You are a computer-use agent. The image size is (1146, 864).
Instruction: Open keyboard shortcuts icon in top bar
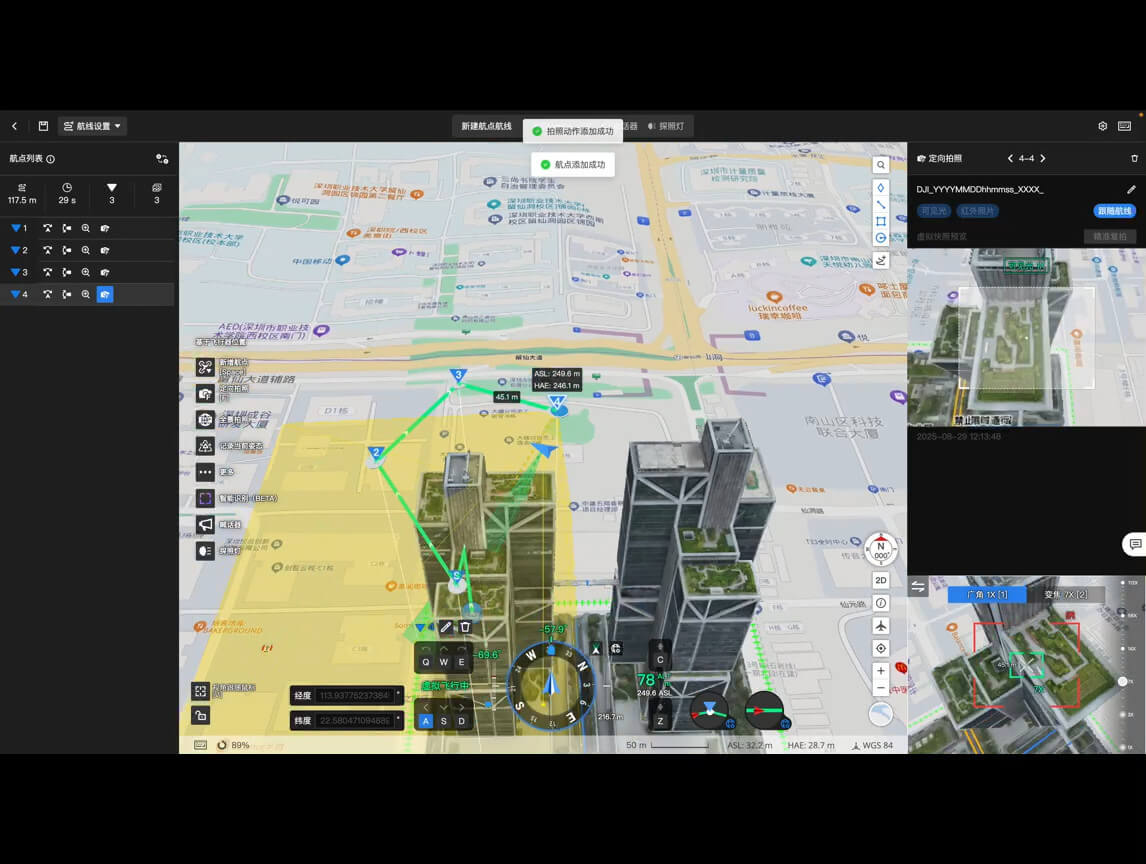[1125, 126]
